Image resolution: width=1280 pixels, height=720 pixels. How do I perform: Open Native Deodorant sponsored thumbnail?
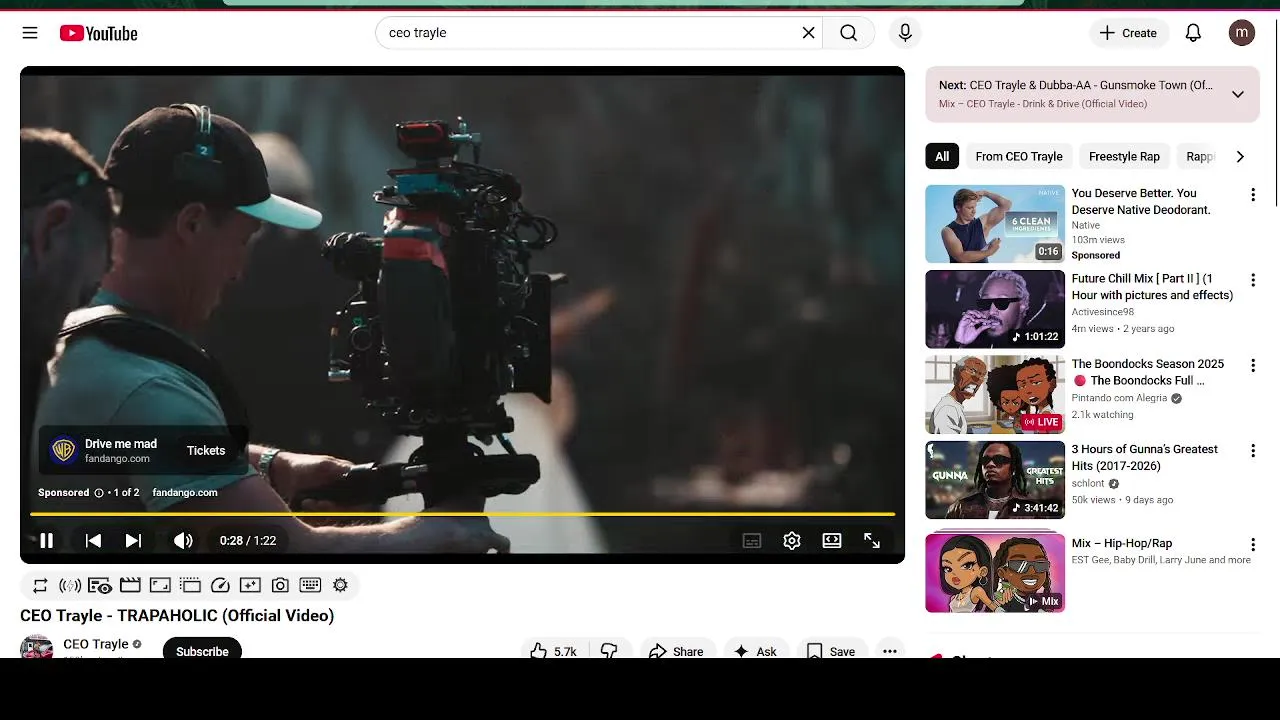(x=995, y=224)
